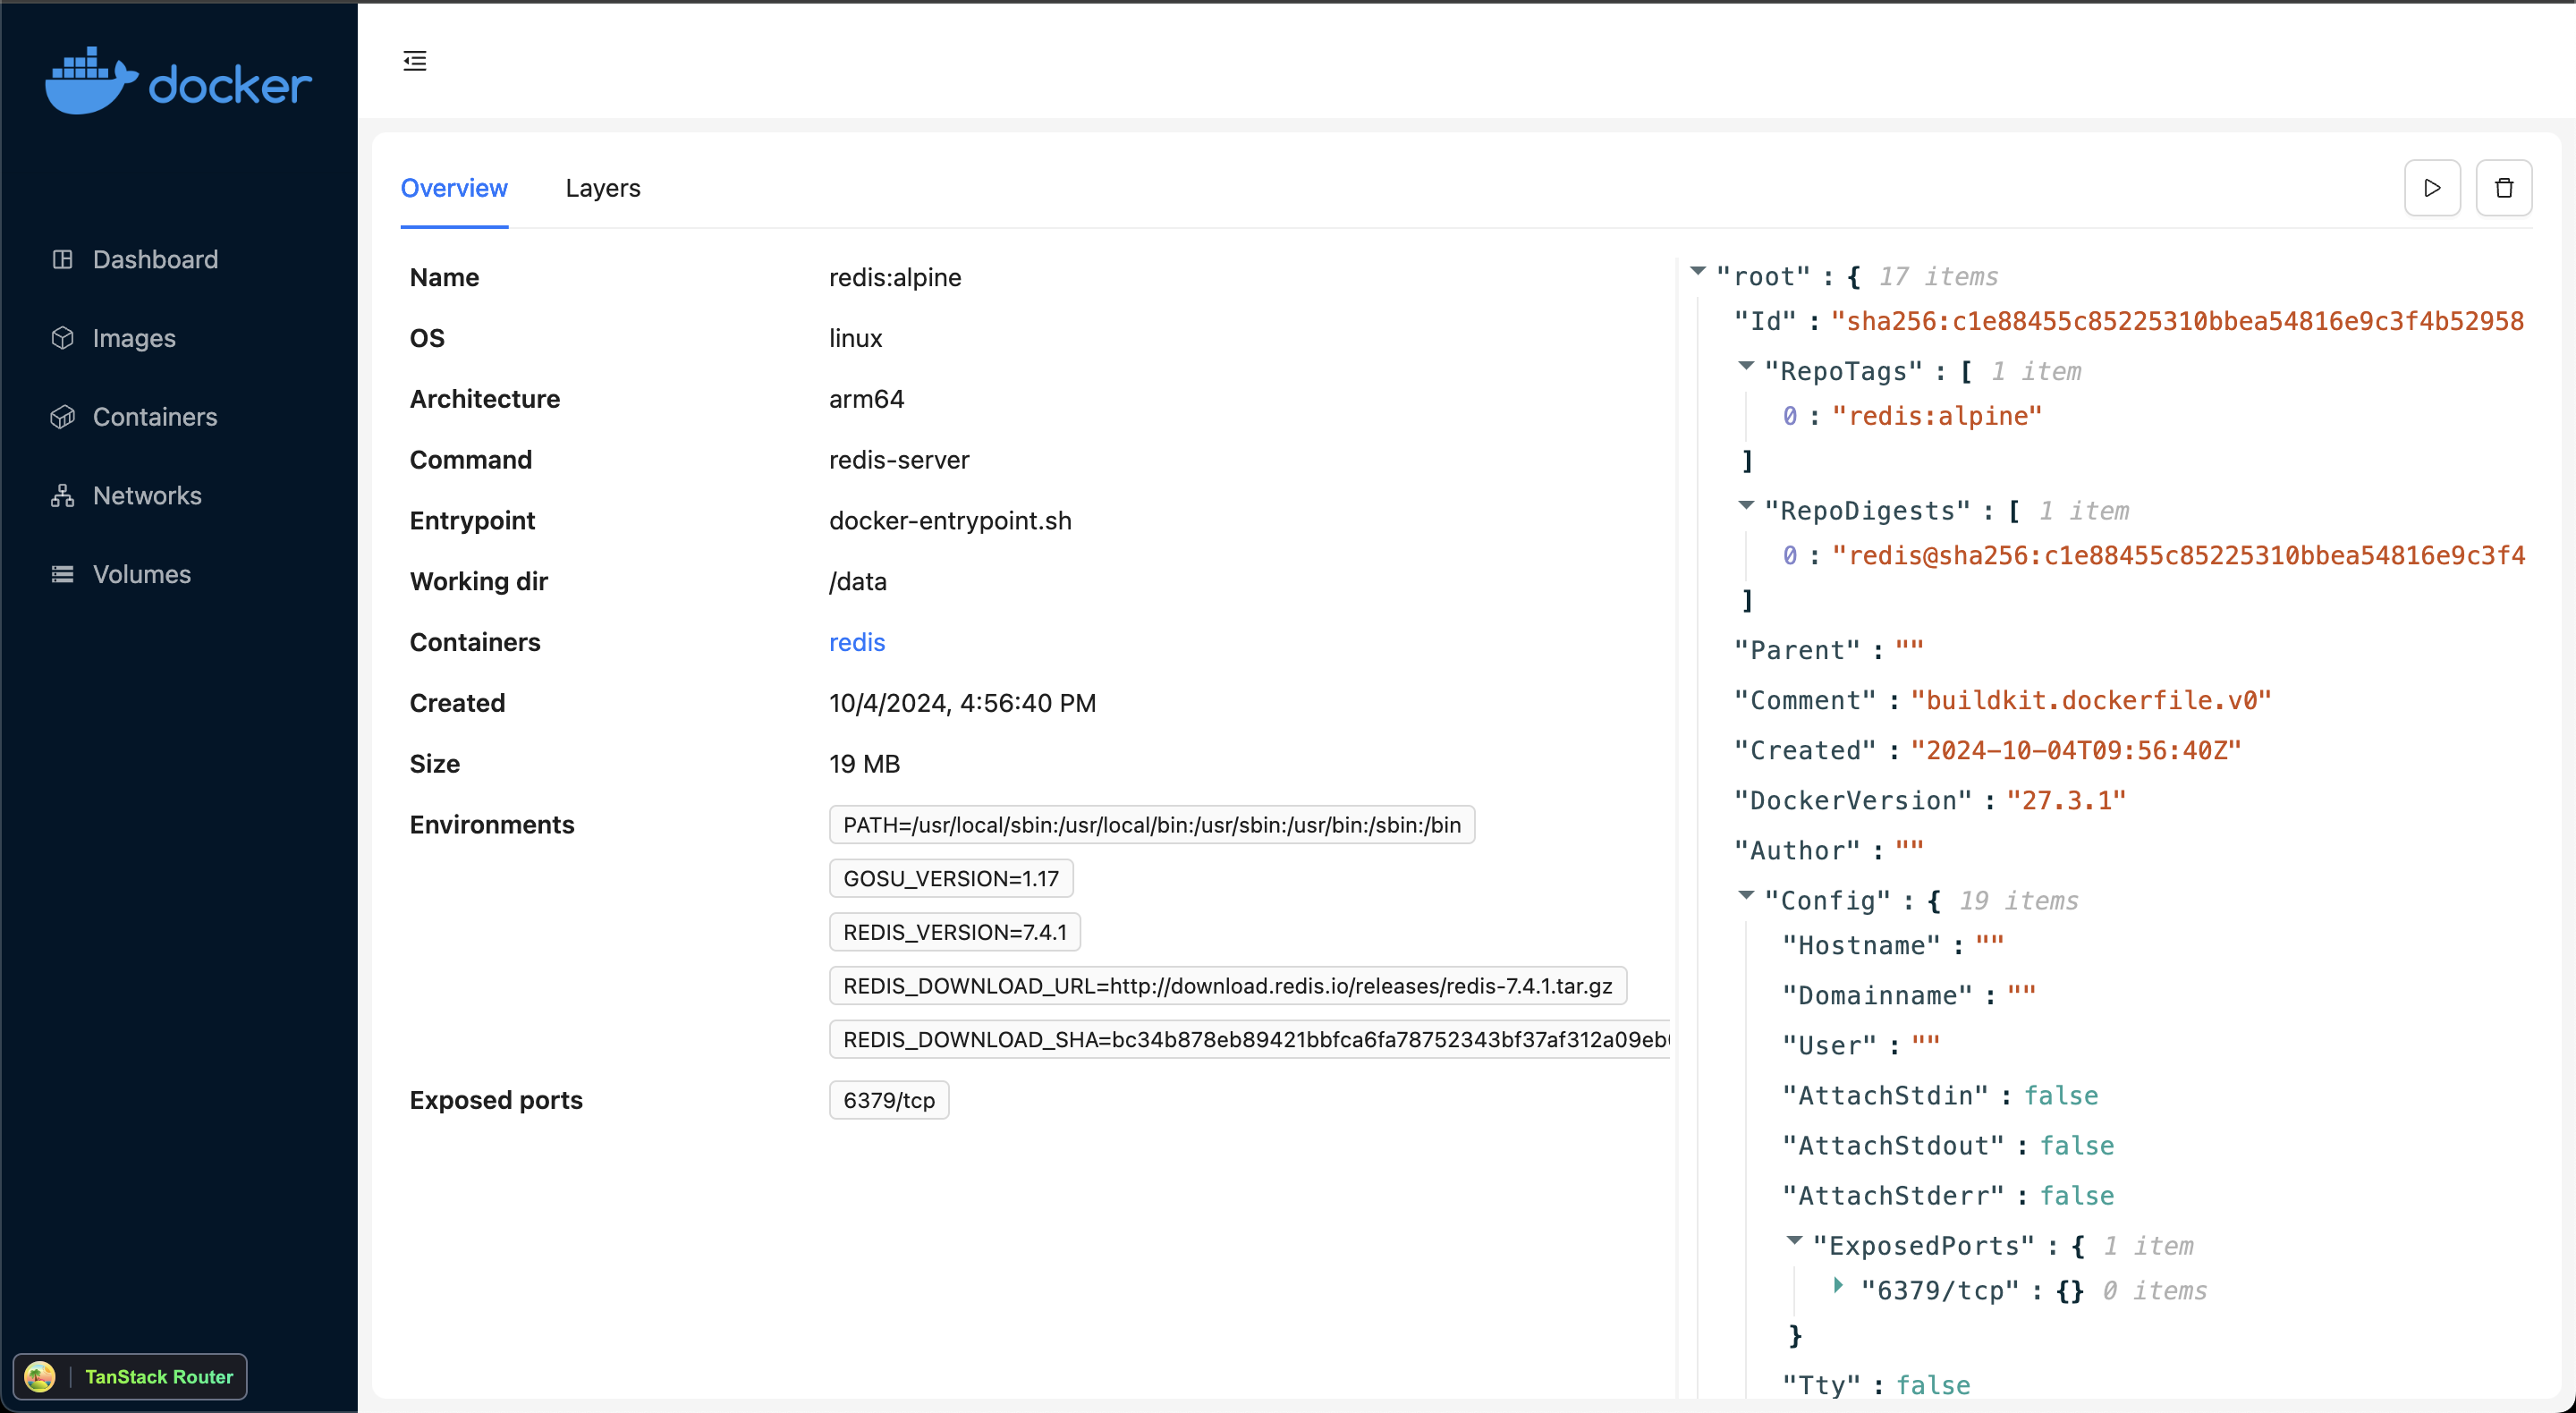Collapse the "ExposedPorts" object

pyautogui.click(x=1794, y=1241)
